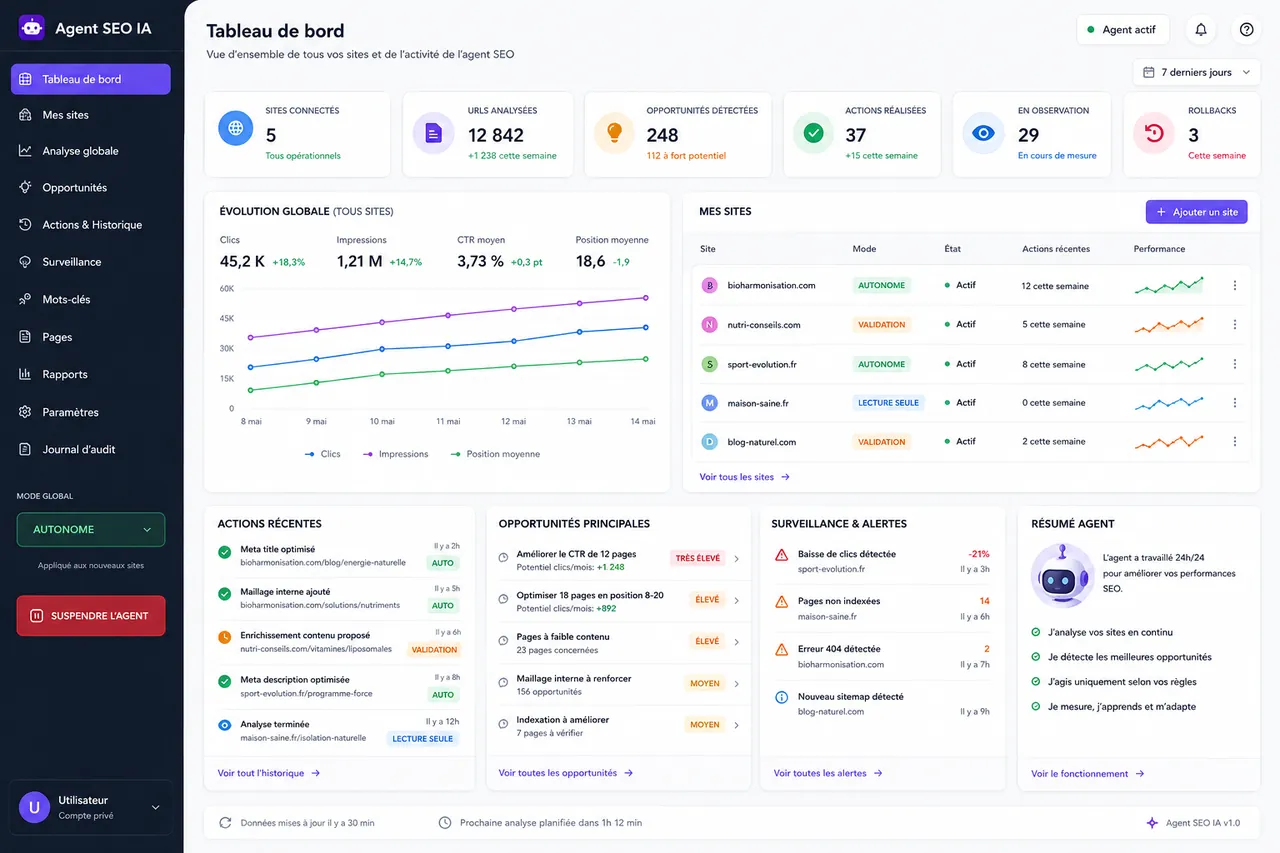This screenshot has width=1280, height=853.
Task: Click the S avatar for sport-evolution.fr
Action: coord(710,364)
